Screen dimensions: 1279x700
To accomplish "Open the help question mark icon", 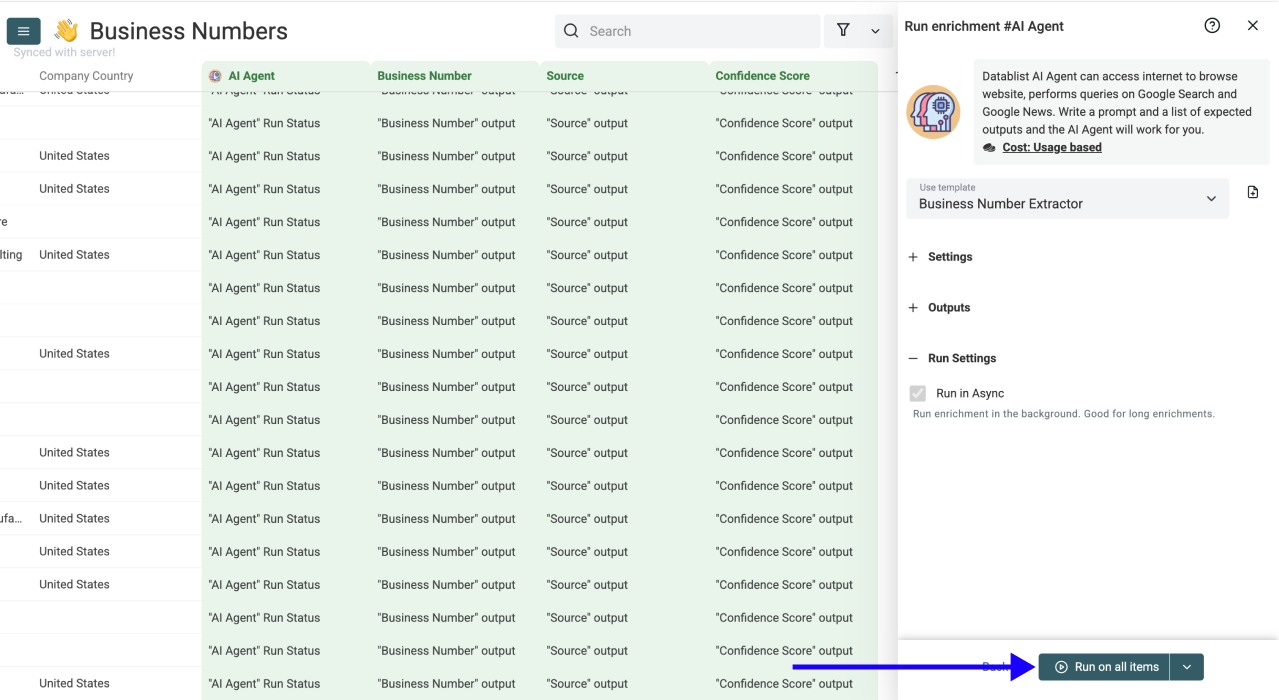I will click(x=1212, y=26).
